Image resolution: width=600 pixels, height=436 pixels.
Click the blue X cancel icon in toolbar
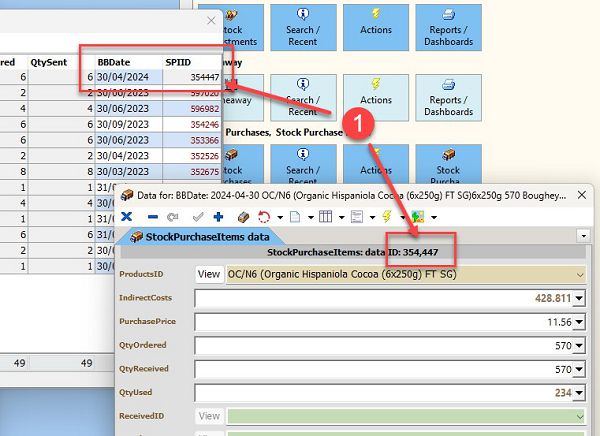pyautogui.click(x=126, y=216)
